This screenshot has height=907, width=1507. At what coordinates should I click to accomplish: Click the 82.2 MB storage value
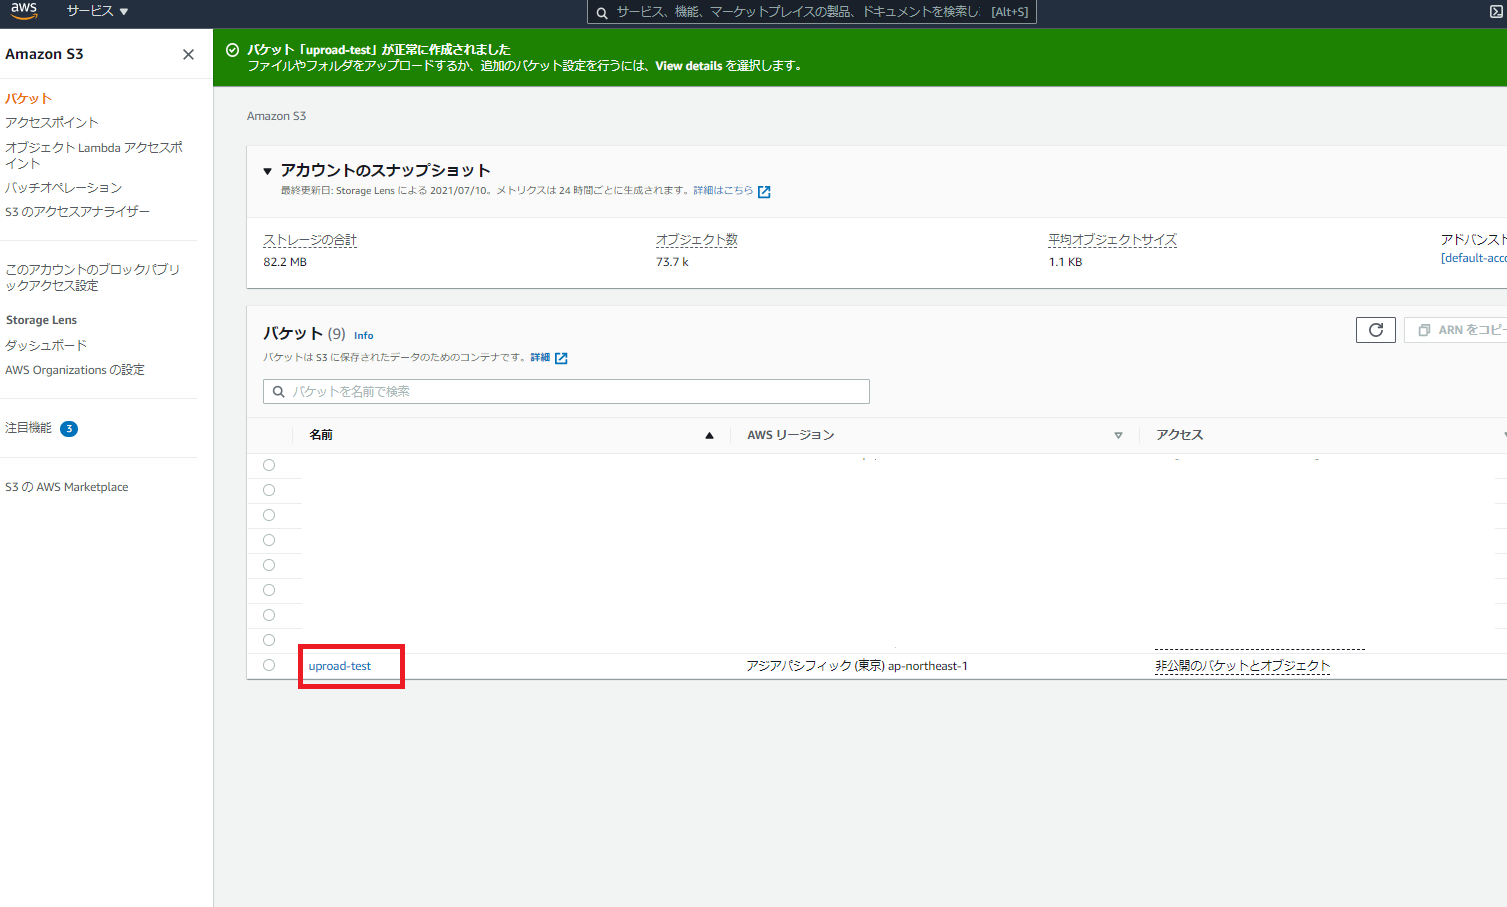coord(285,262)
